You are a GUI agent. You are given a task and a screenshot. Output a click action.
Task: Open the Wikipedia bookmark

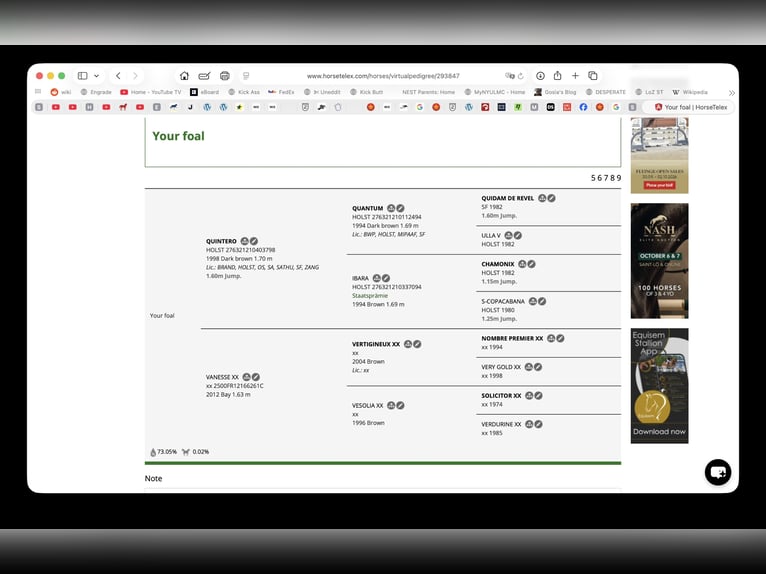[690, 92]
